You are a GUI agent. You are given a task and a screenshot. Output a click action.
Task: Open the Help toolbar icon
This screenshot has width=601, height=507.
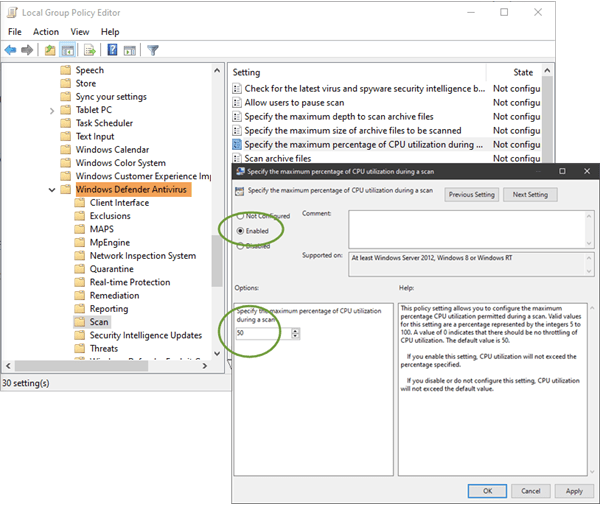112,50
